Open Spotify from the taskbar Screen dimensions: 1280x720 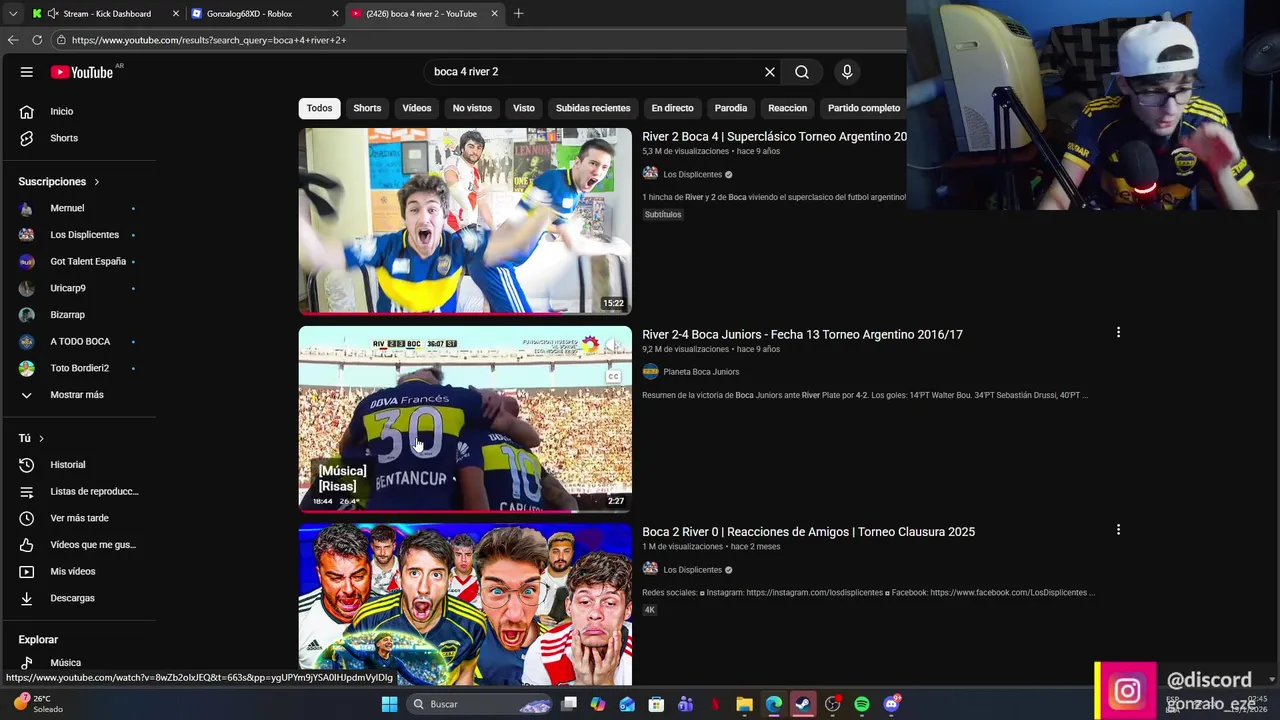point(861,704)
